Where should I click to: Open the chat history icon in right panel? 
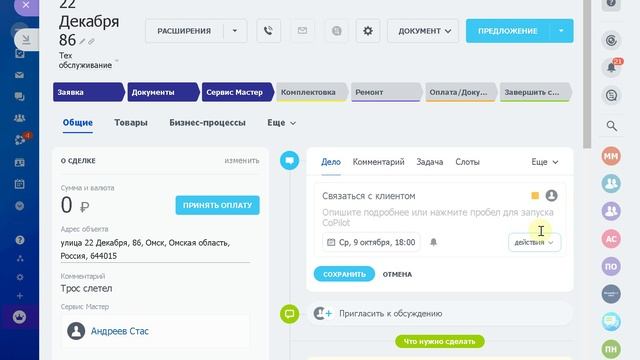coord(611,96)
